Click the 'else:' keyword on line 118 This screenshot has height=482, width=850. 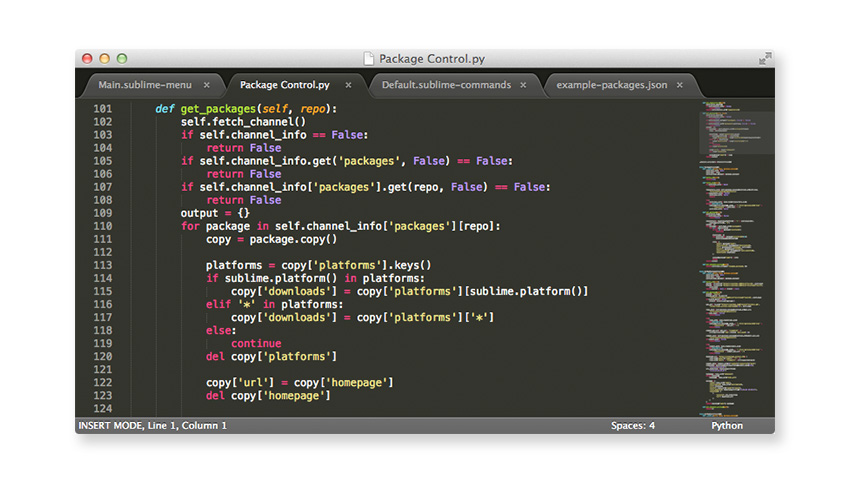coord(221,330)
